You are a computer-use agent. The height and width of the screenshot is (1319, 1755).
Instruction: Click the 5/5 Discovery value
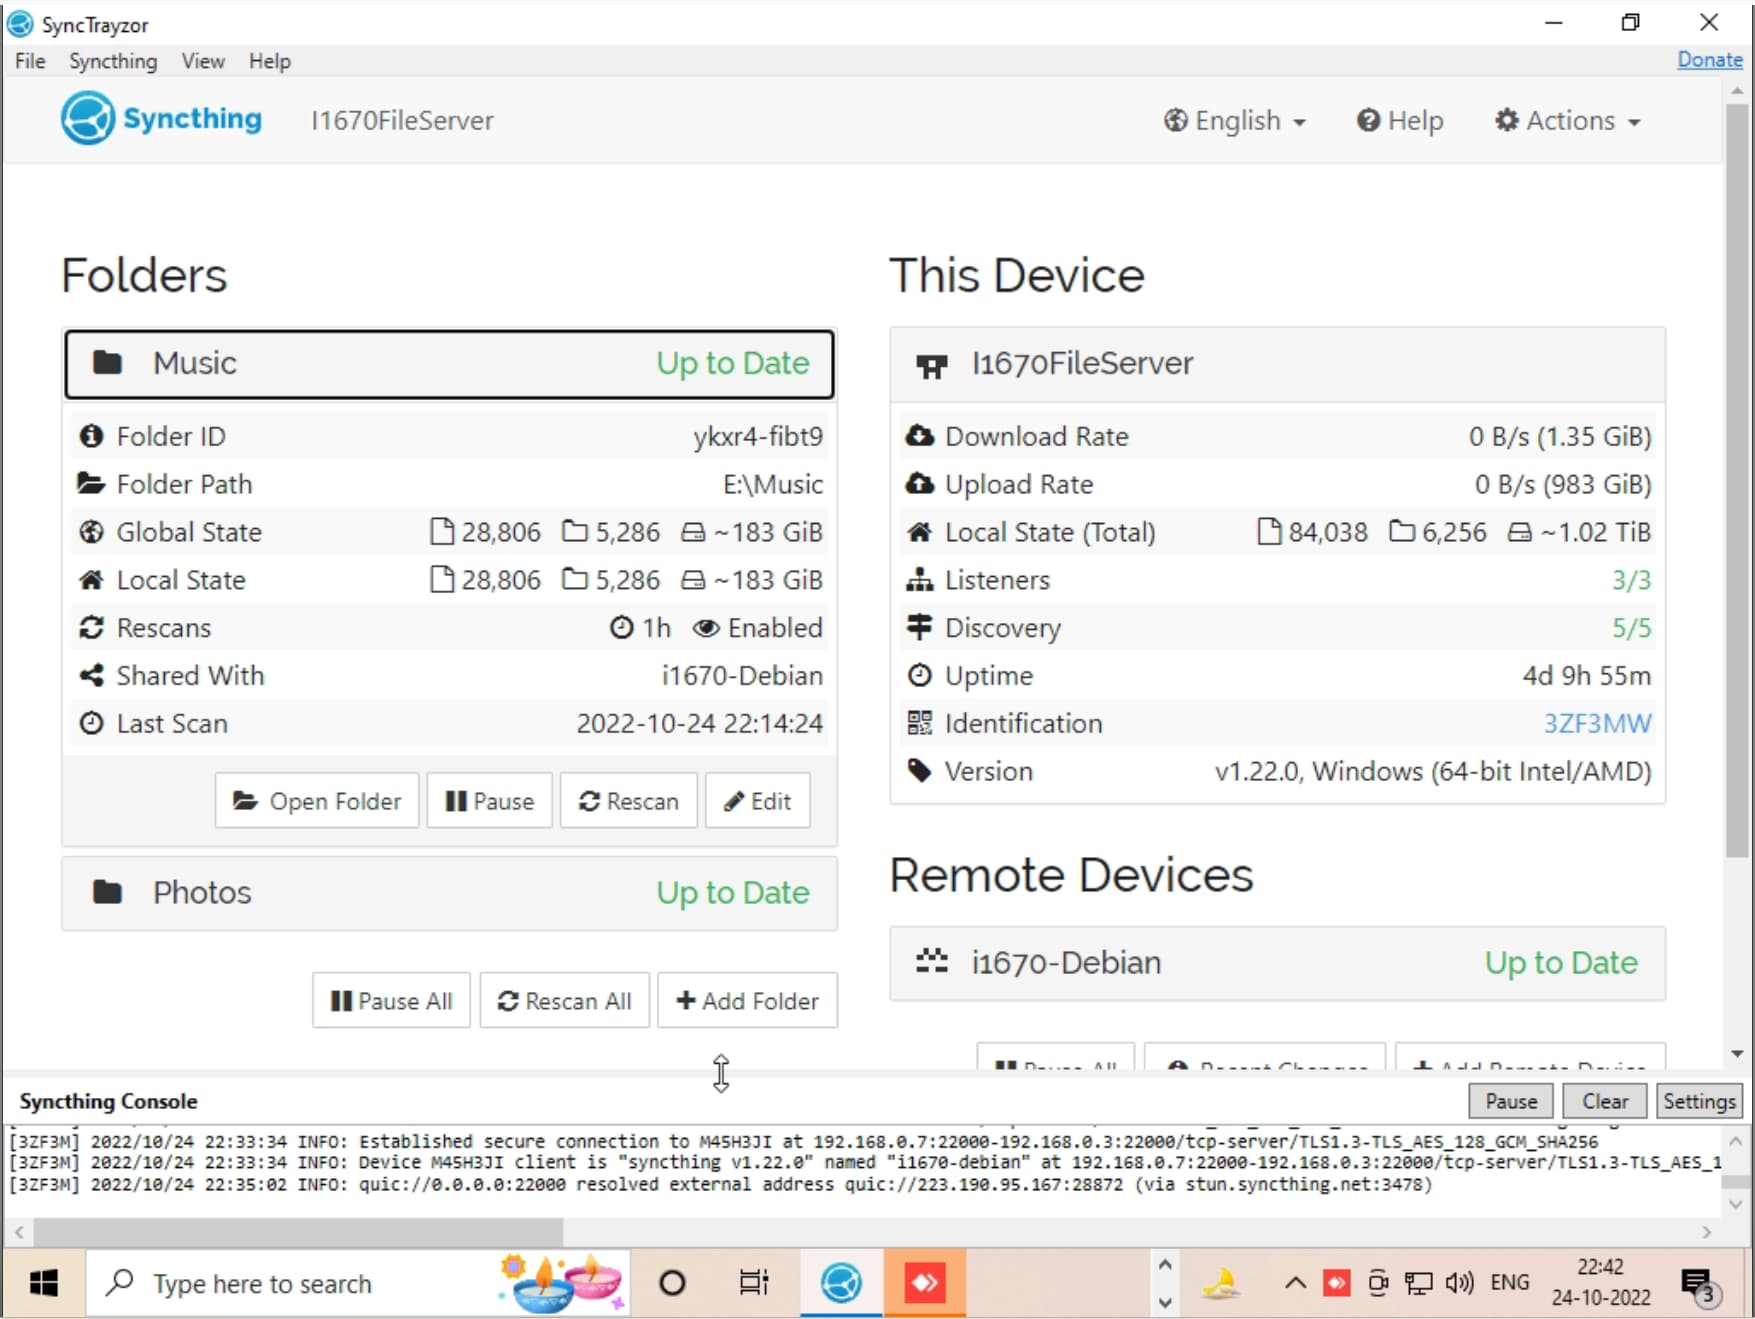tap(1631, 628)
